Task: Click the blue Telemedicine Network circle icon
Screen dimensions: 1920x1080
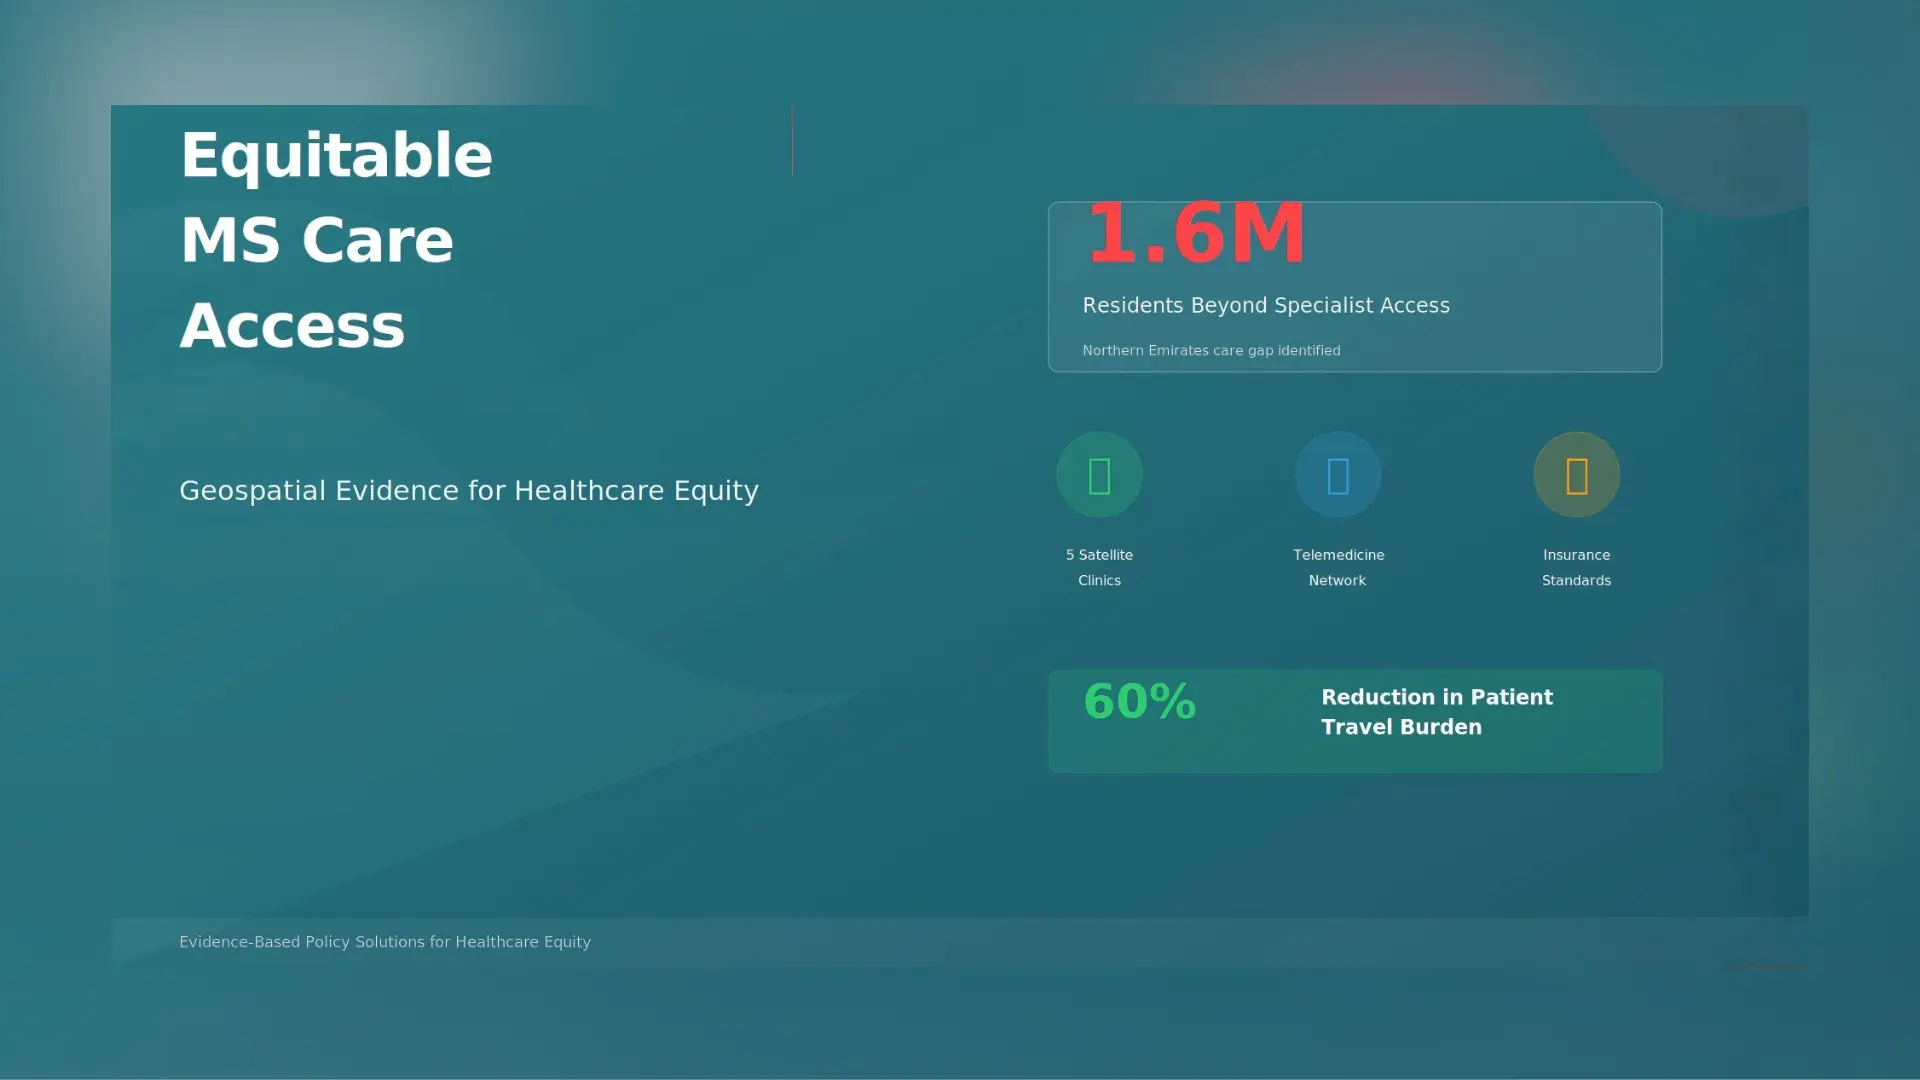Action: coord(1338,475)
